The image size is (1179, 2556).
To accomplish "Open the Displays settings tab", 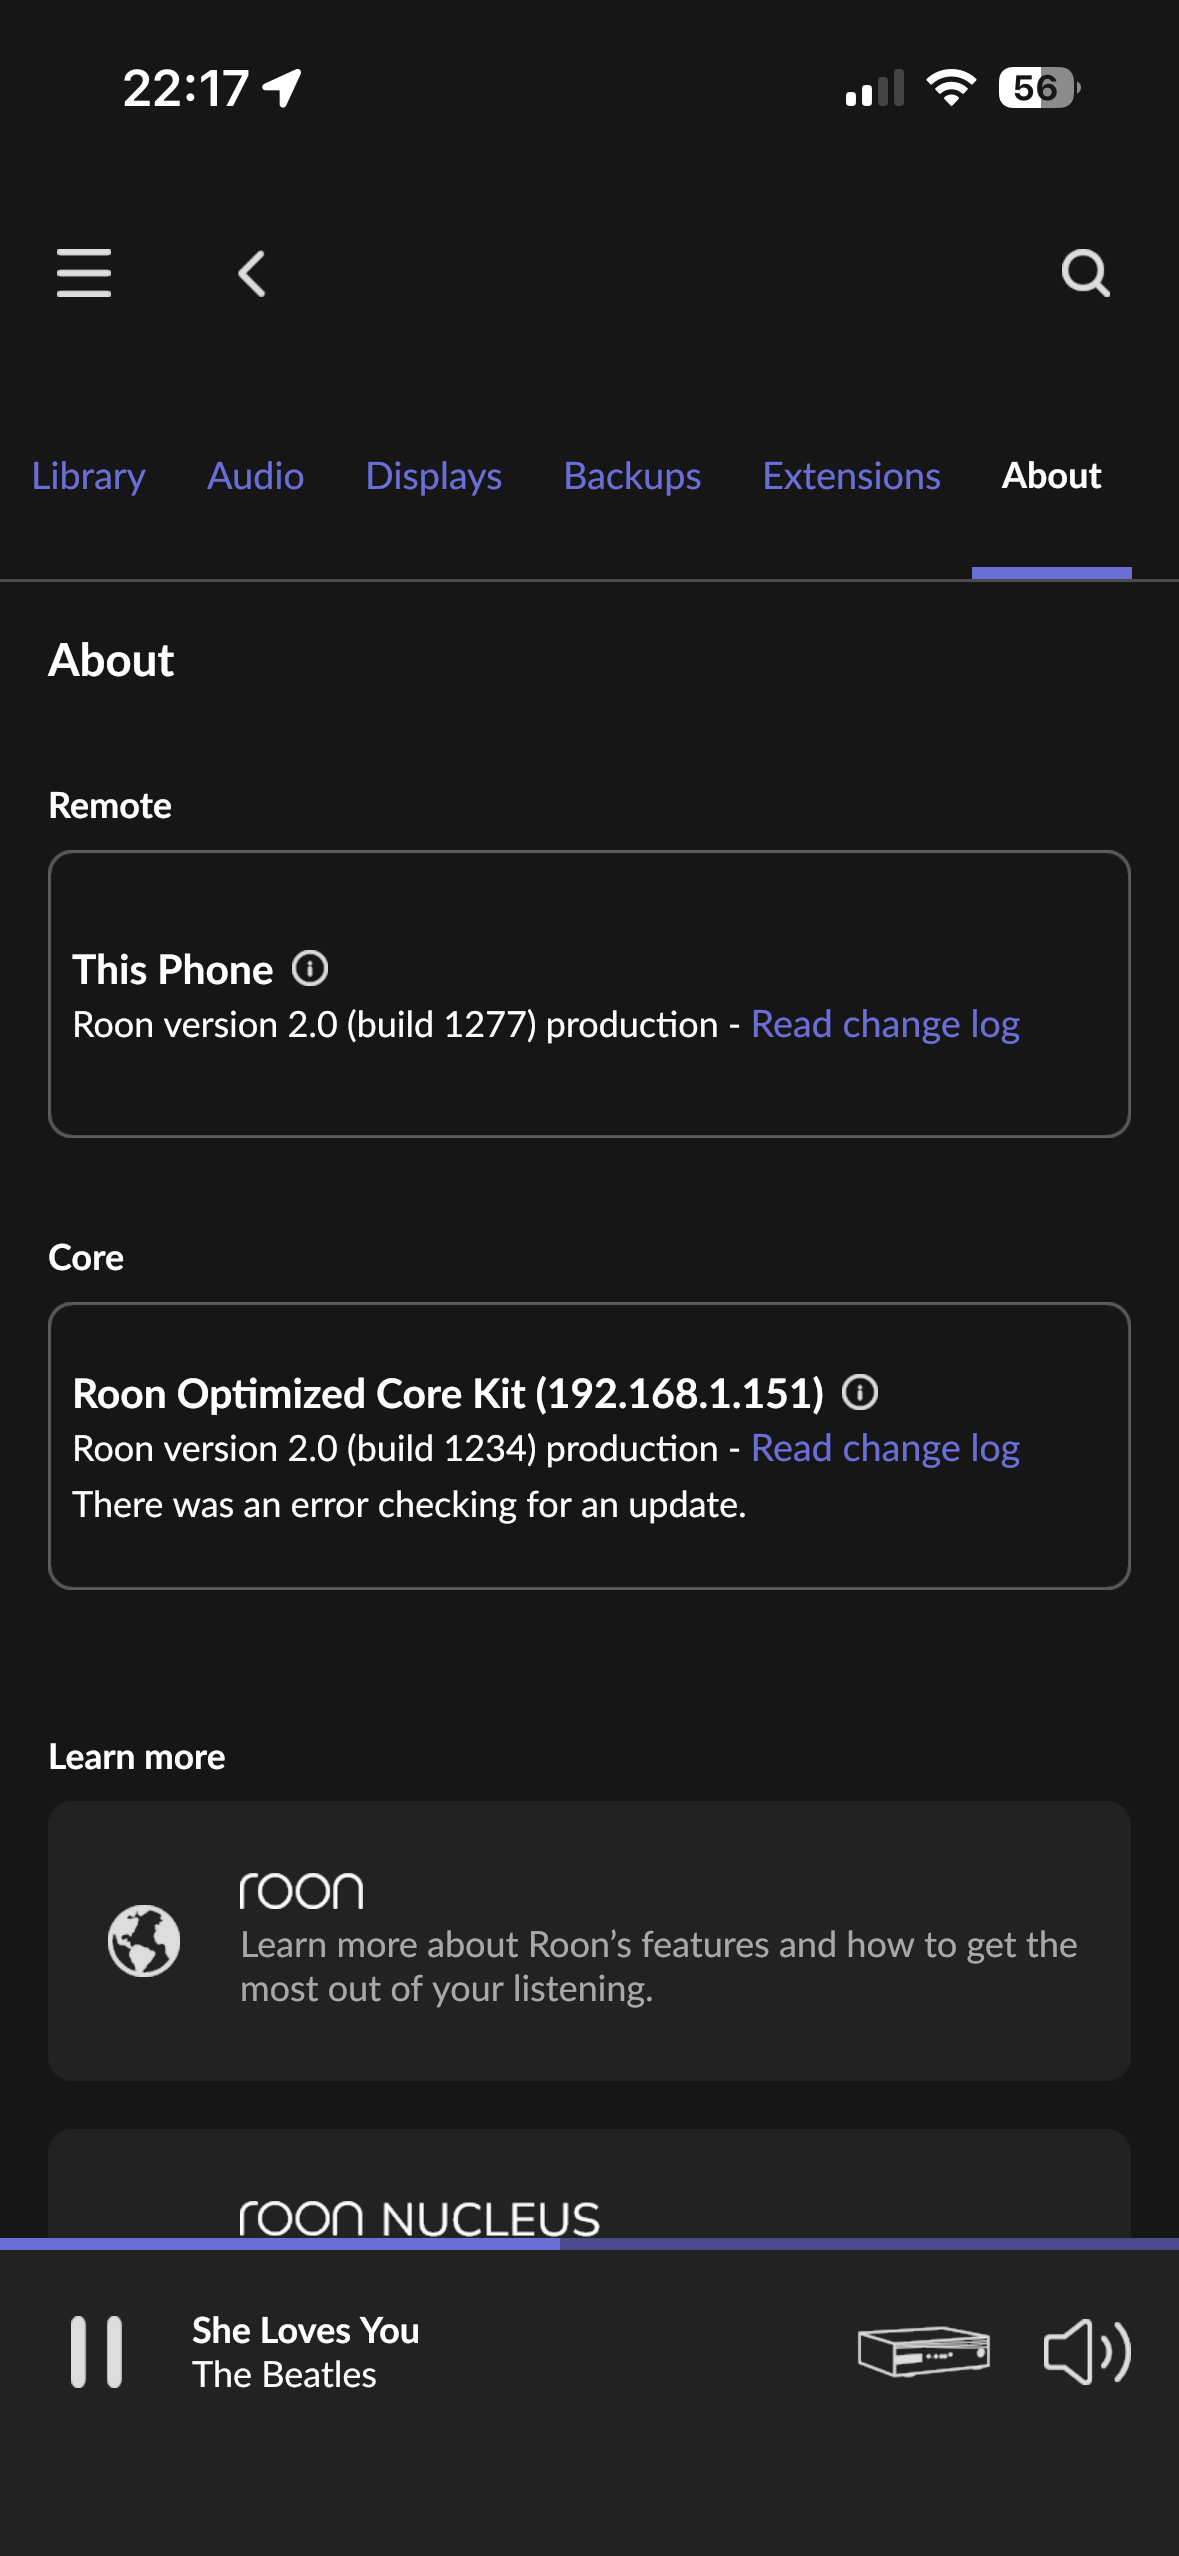I will point(434,476).
